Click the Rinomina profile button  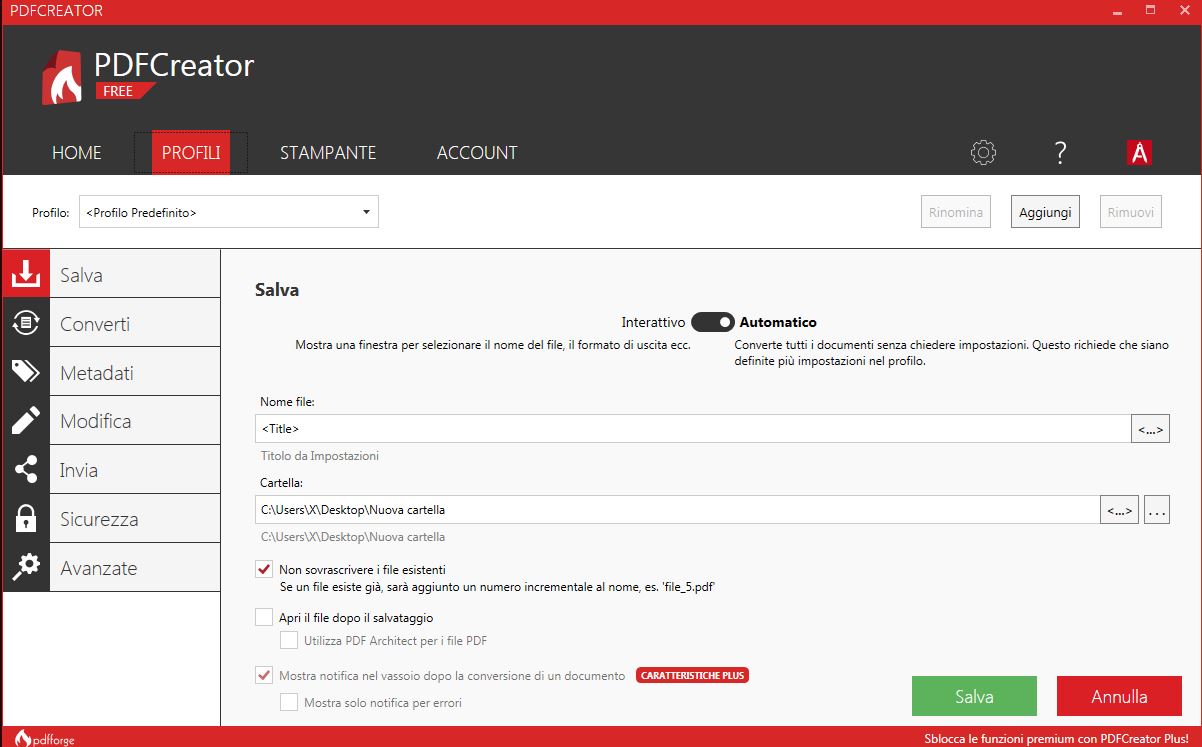[x=956, y=212]
